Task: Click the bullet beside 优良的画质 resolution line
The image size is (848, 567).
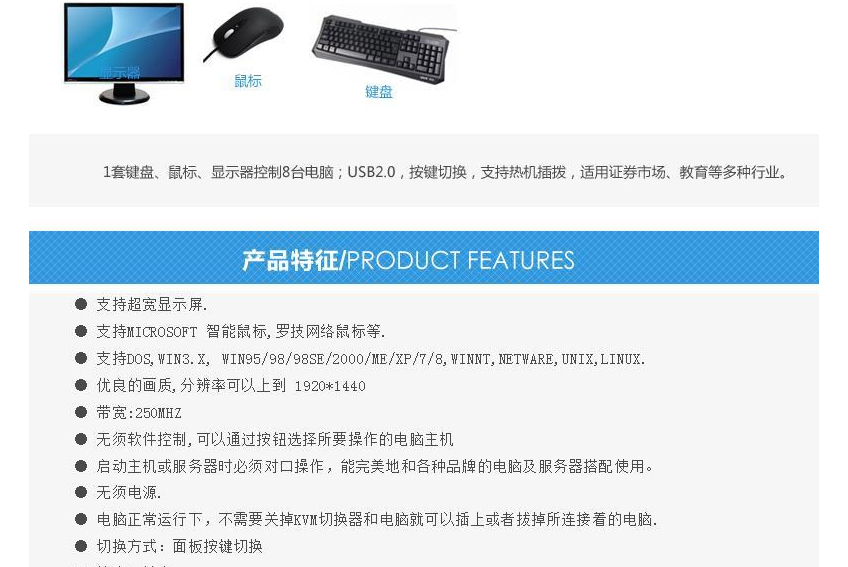Action: [x=81, y=385]
